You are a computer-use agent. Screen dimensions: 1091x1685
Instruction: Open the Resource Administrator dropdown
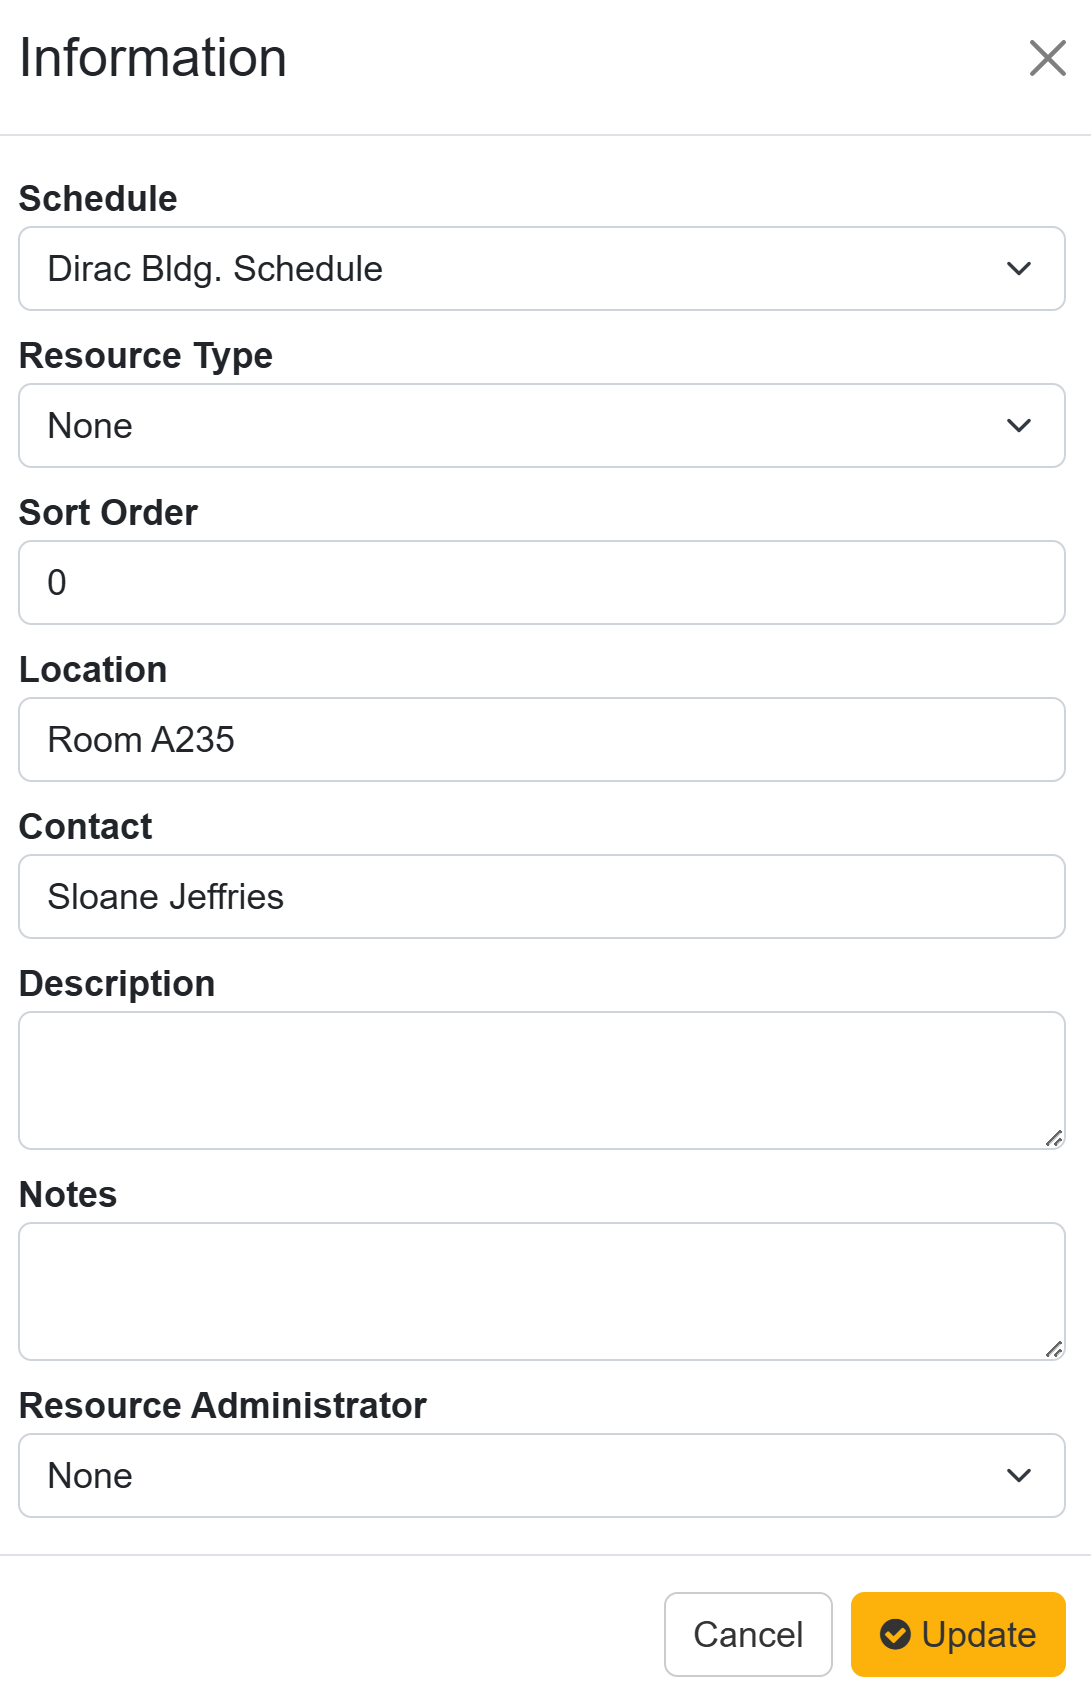pos(541,1476)
